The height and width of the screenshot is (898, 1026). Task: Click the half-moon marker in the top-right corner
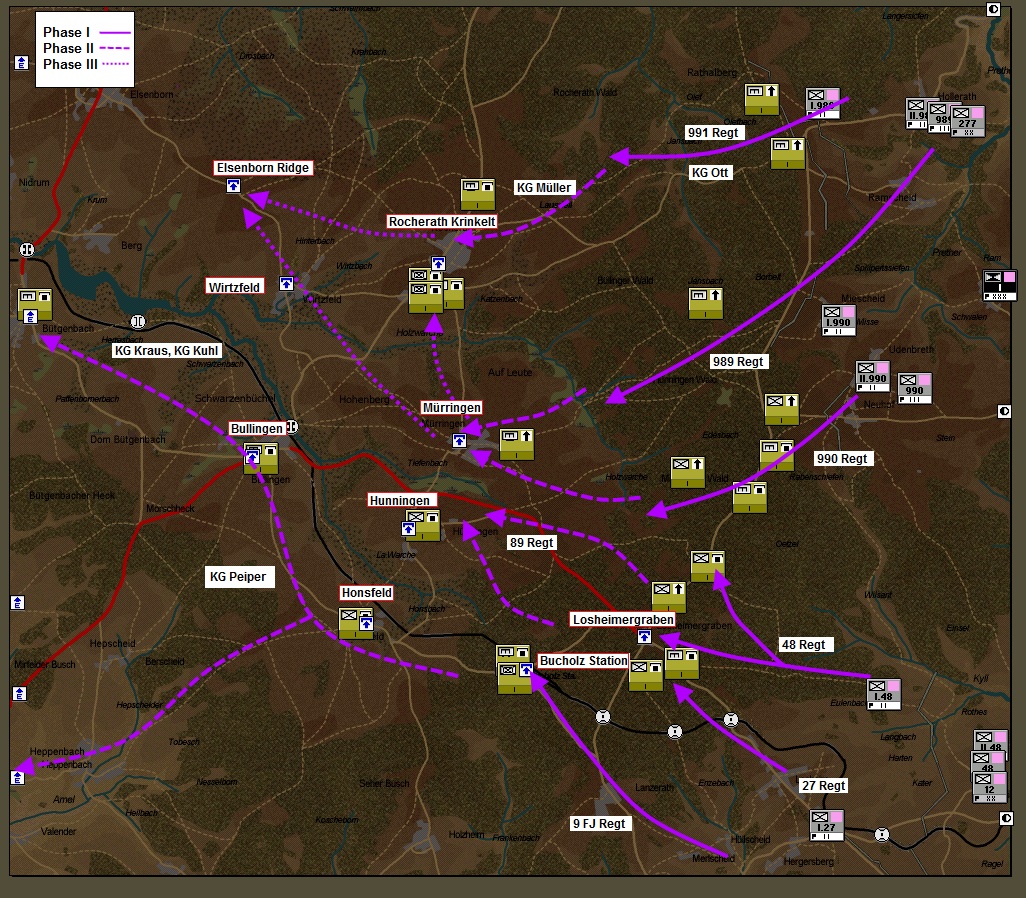coord(993,9)
